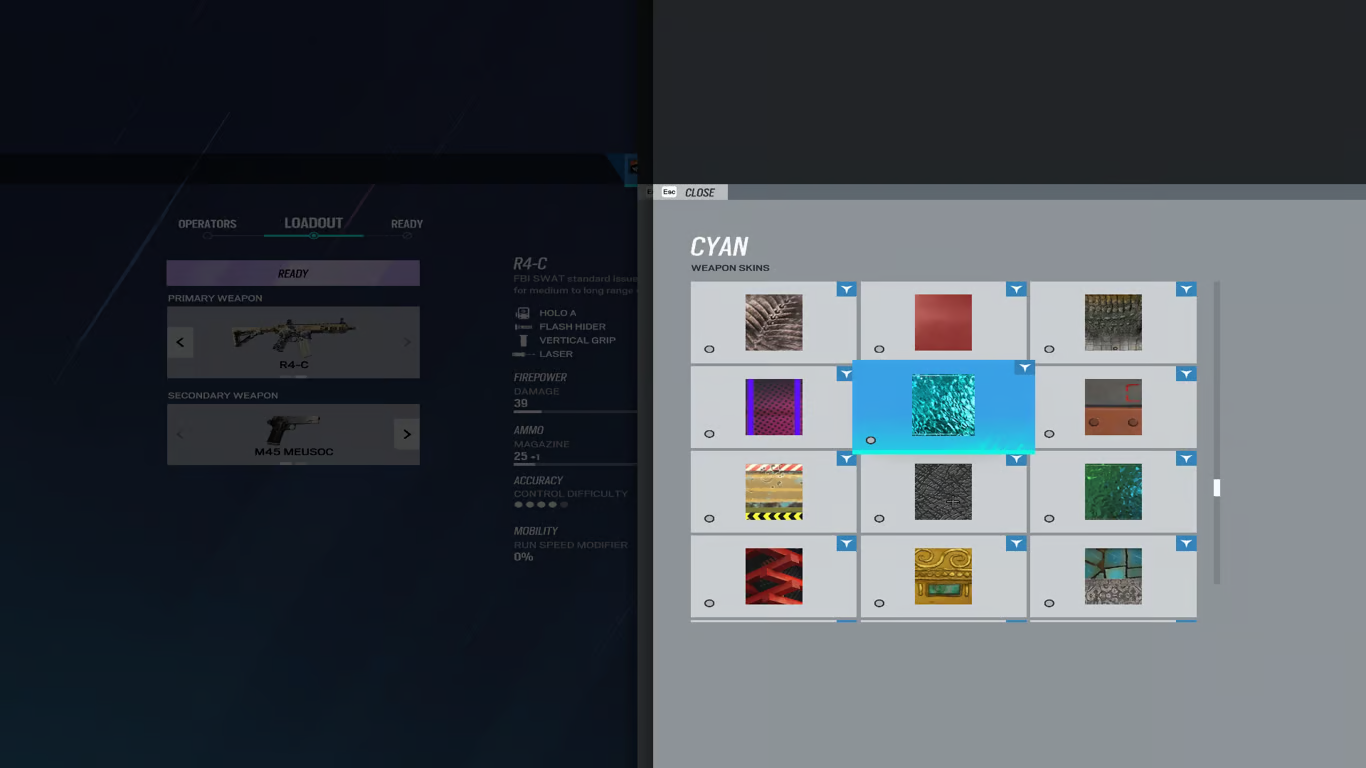Viewport: 1366px width, 768px height.
Task: Click the R4-C weapon title text
Action: click(530, 264)
